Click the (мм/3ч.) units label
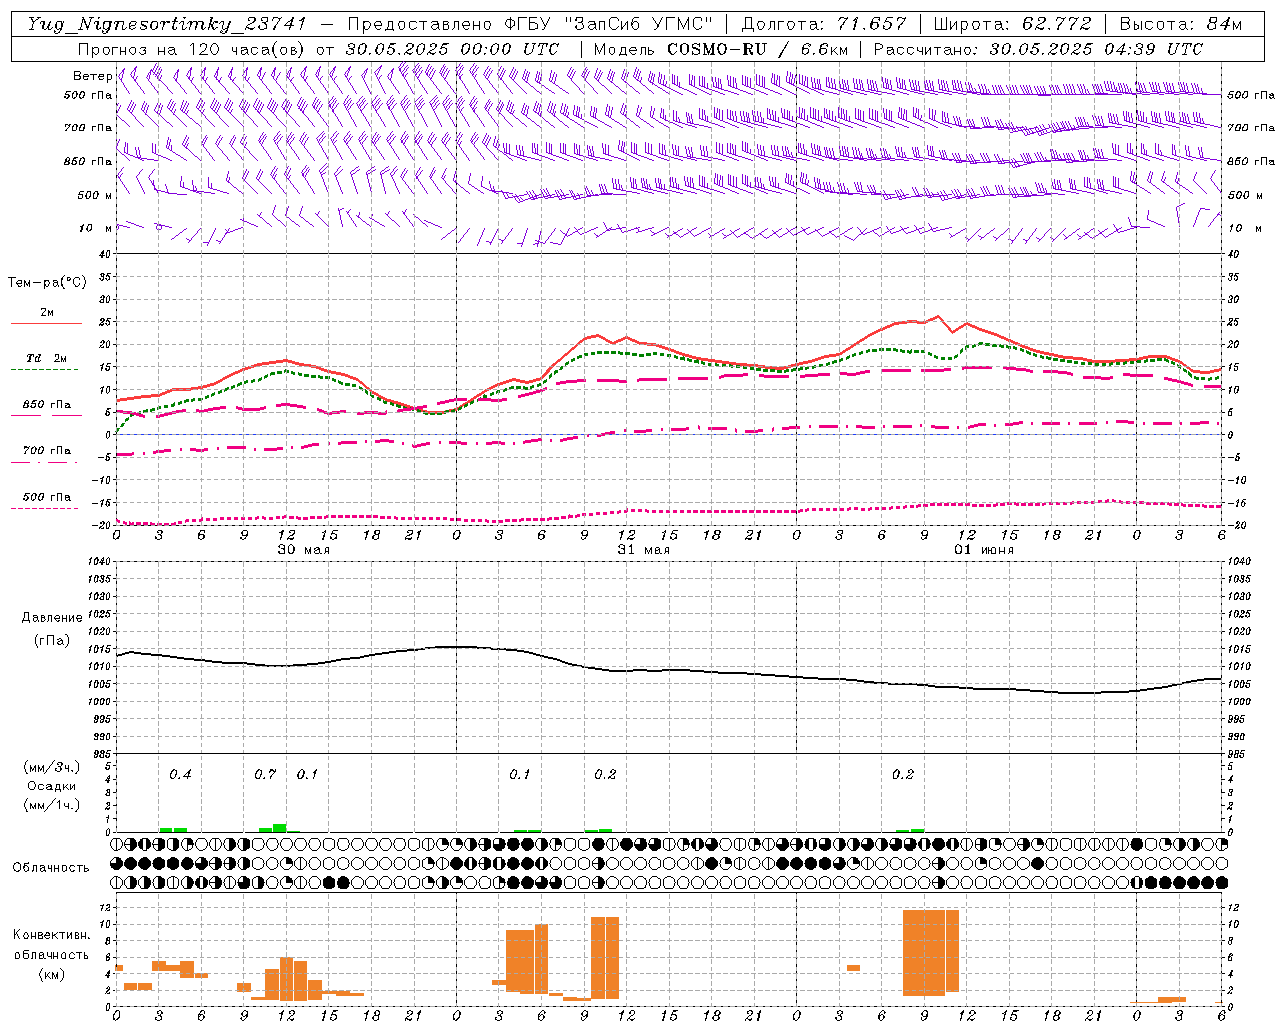Image resolution: width=1280 pixels, height=1024 pixels. tap(52, 767)
